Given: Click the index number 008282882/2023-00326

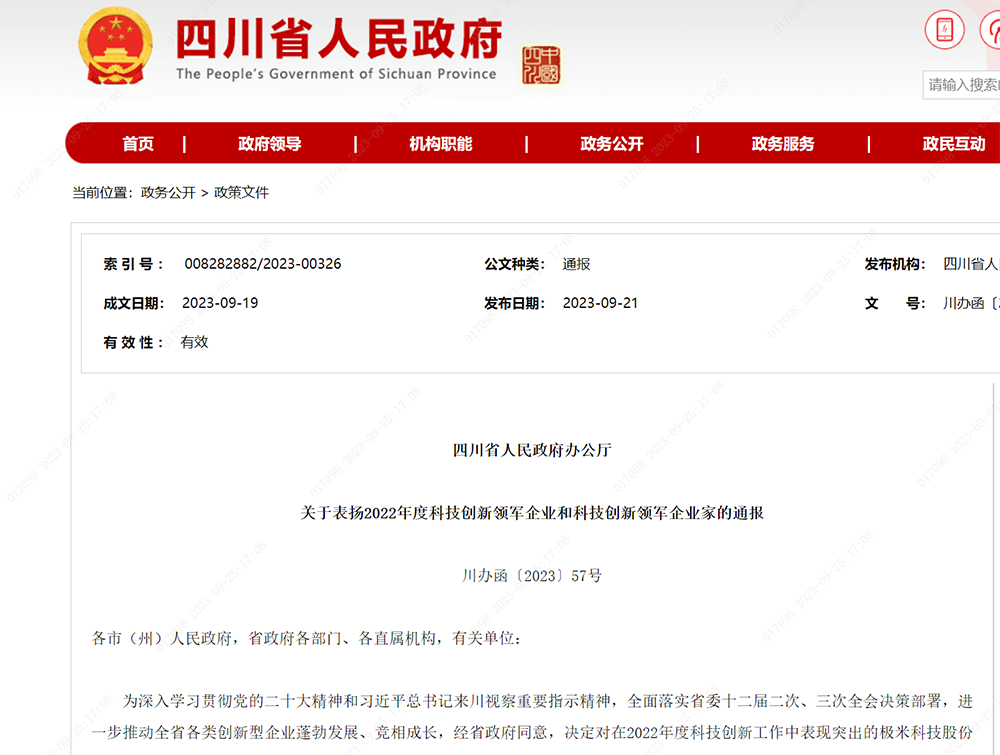Looking at the screenshot, I should coord(263,264).
